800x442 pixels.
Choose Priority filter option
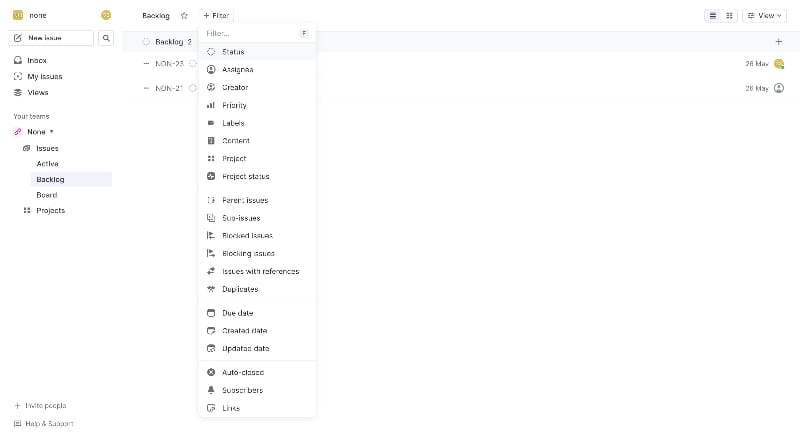(x=257, y=105)
